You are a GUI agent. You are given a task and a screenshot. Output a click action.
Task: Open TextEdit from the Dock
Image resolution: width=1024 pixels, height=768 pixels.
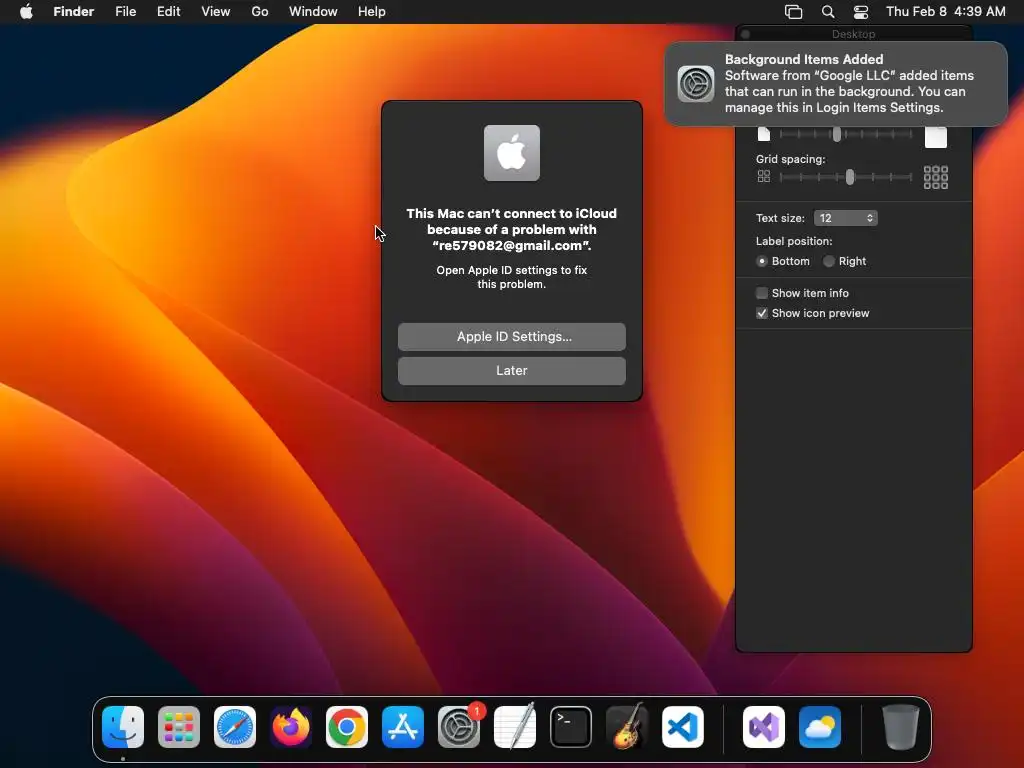tap(515, 727)
